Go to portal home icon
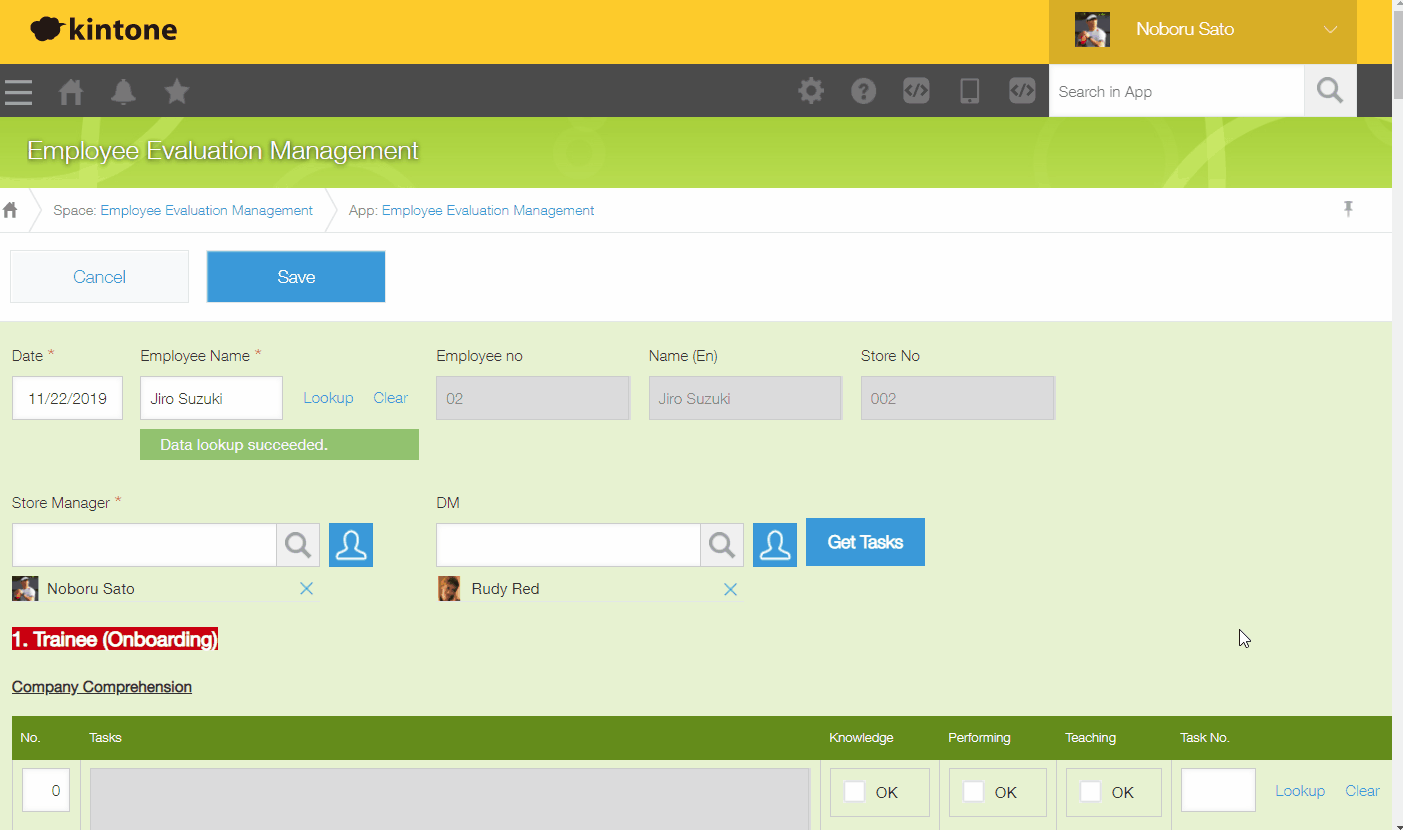 [71, 92]
